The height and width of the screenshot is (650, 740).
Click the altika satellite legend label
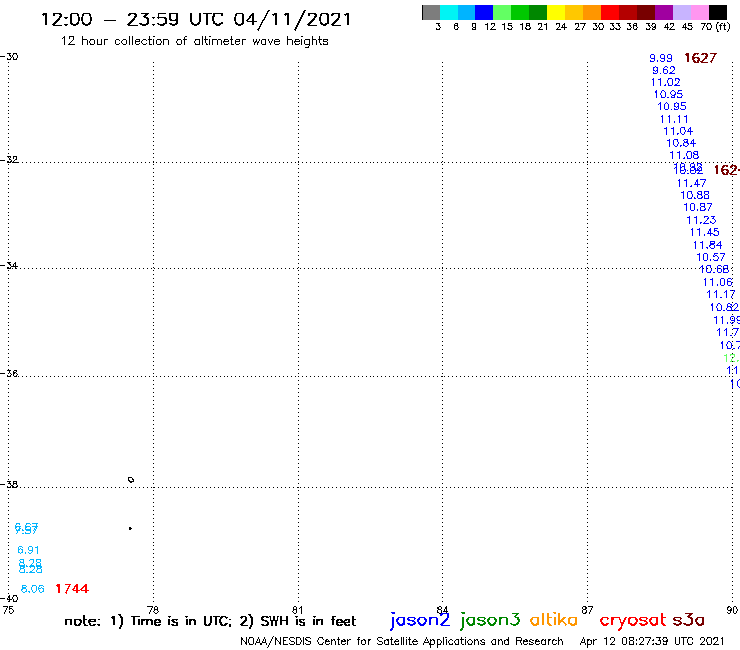click(x=553, y=620)
